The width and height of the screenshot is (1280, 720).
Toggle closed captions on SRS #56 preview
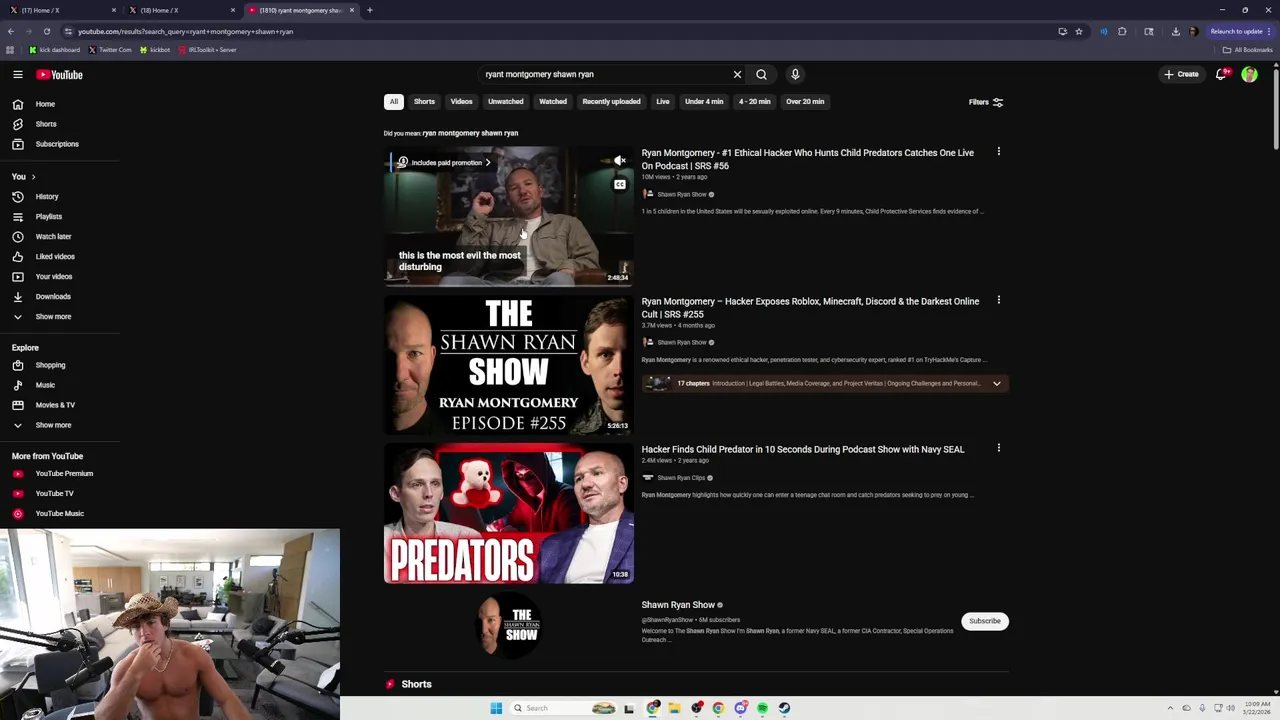point(619,185)
